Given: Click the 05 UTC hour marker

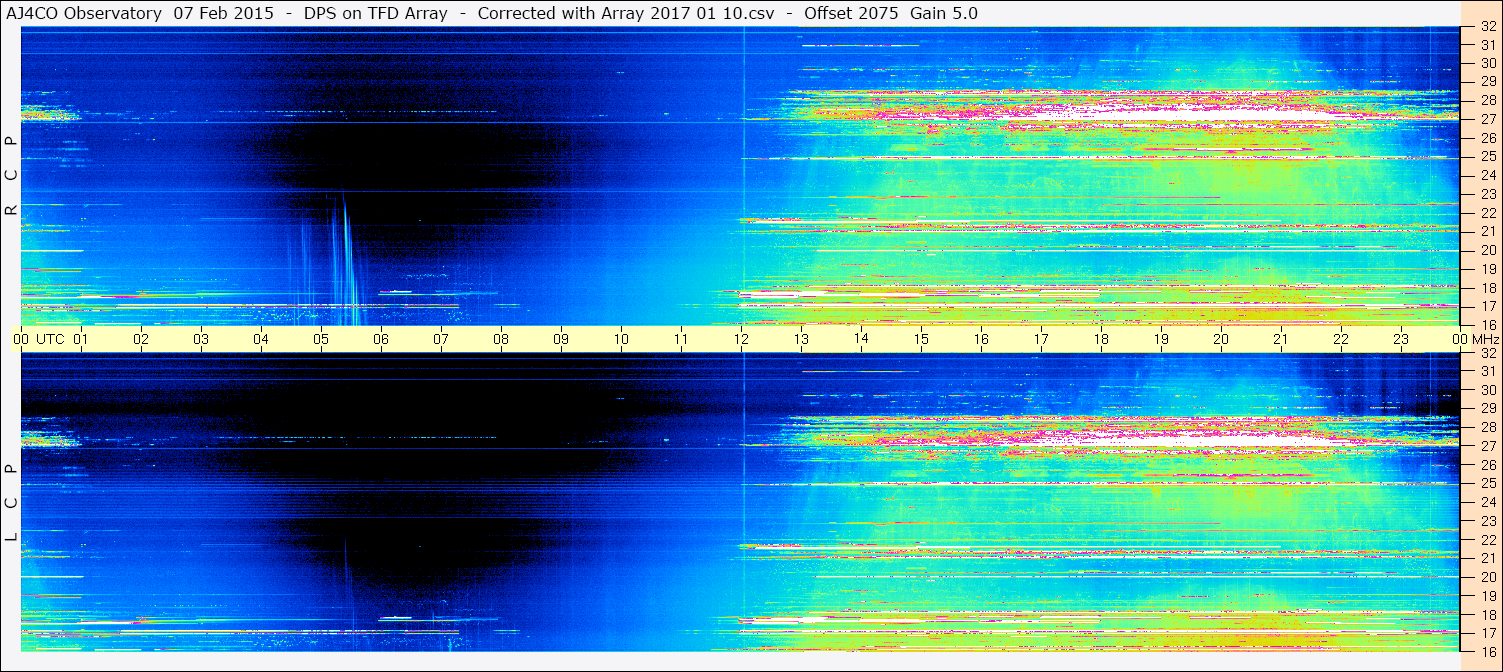Looking at the screenshot, I should click(x=321, y=339).
